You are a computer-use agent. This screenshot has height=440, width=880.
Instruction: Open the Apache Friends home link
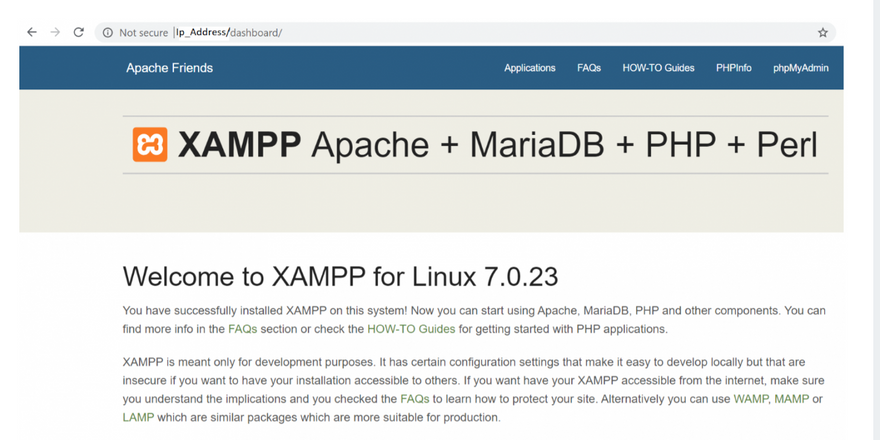point(169,68)
